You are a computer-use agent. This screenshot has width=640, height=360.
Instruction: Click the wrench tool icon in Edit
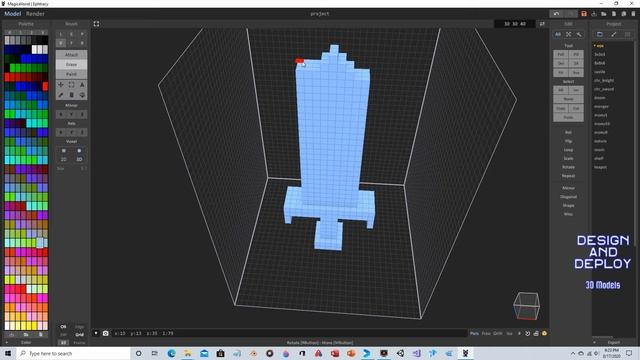click(579, 35)
